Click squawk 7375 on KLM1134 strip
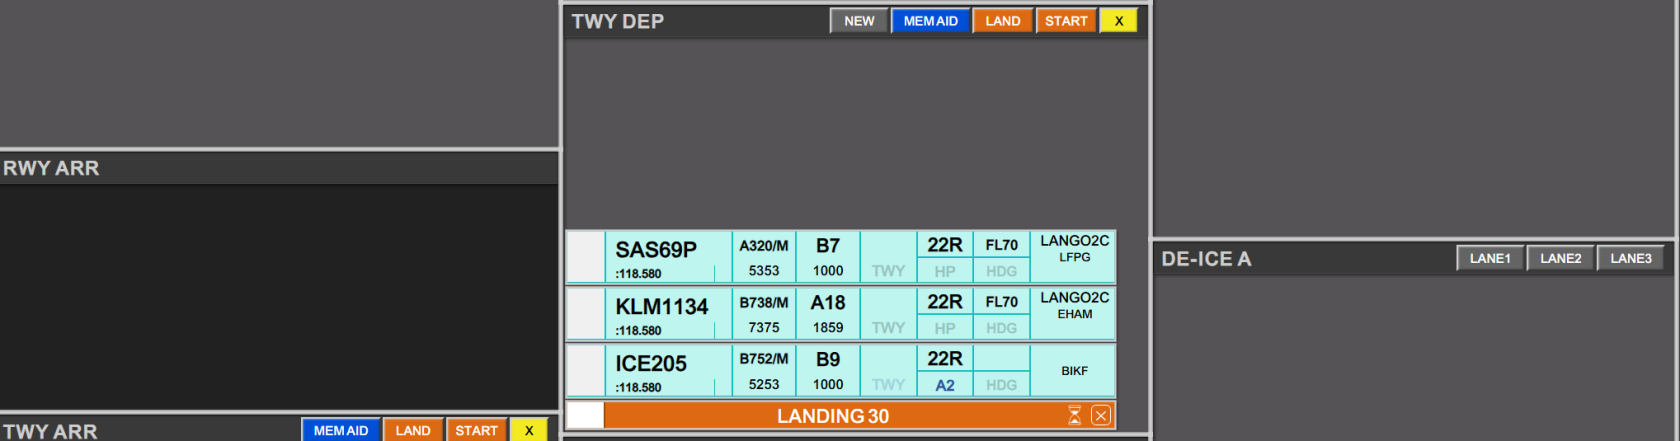 (764, 328)
